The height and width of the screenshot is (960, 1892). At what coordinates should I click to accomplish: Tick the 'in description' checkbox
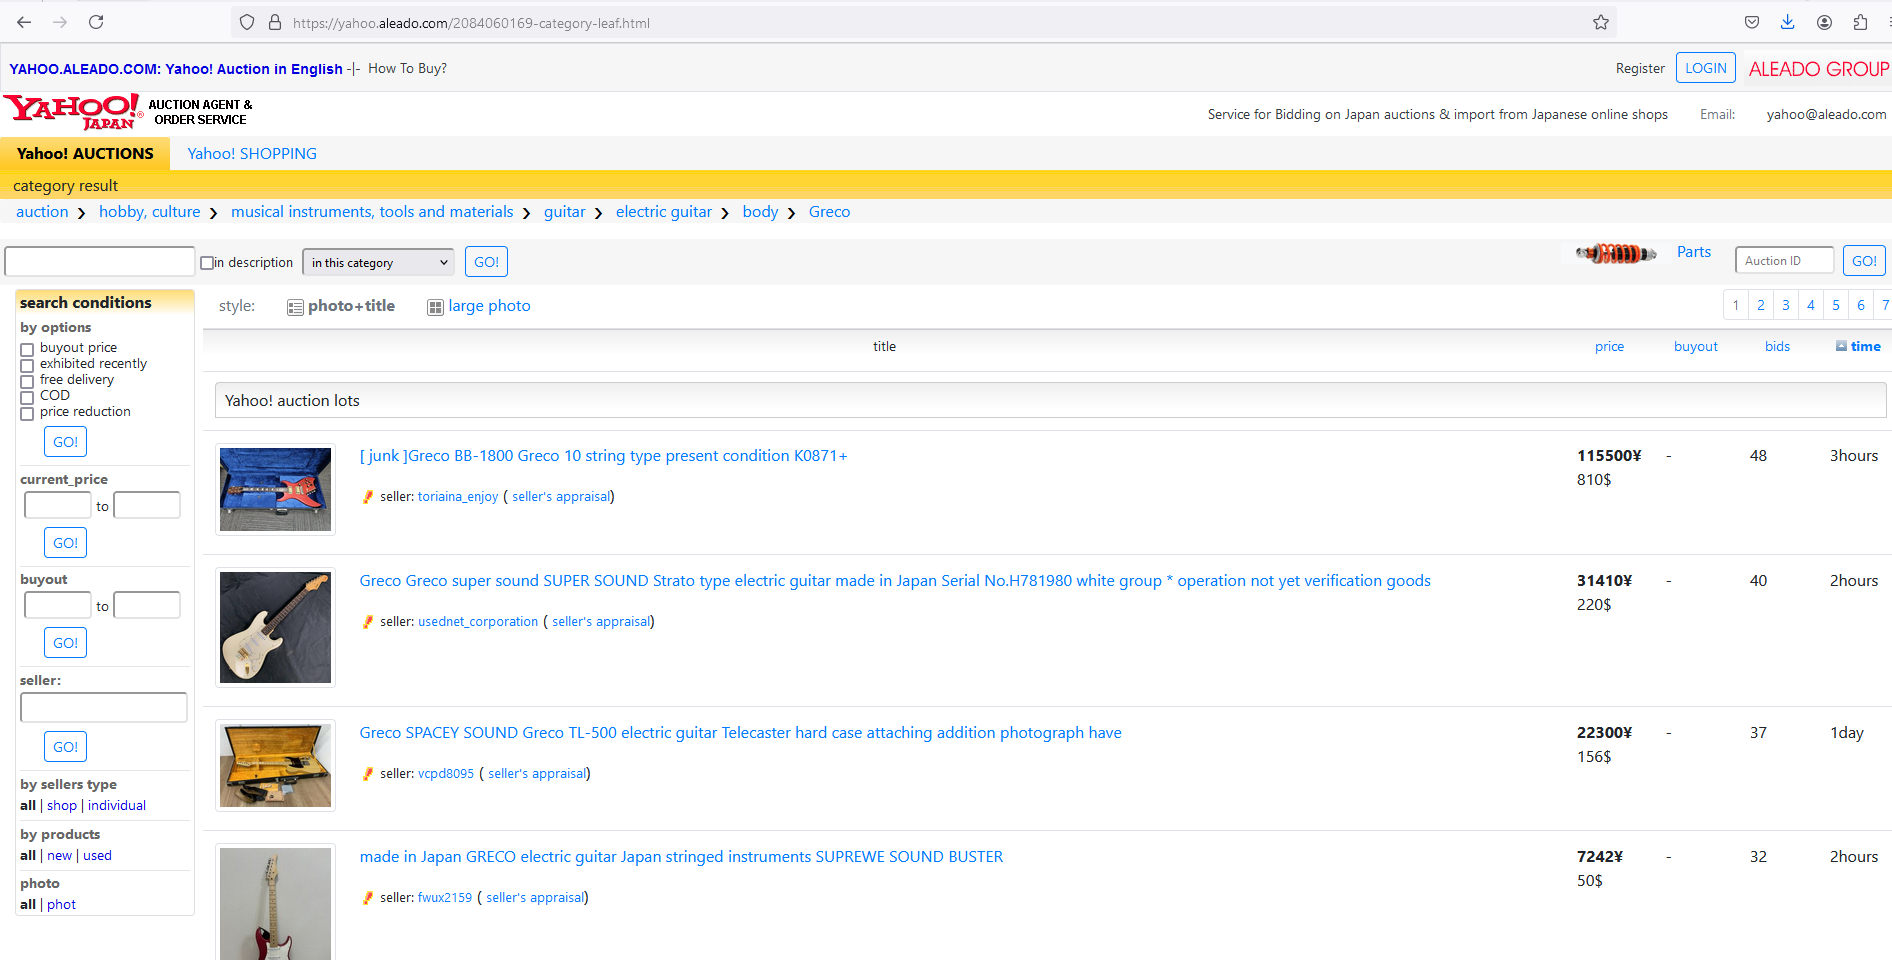pos(207,263)
